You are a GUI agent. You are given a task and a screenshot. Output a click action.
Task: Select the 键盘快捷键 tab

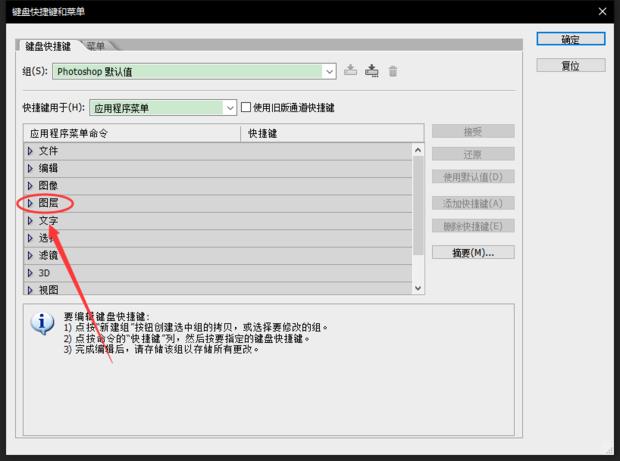[x=48, y=46]
